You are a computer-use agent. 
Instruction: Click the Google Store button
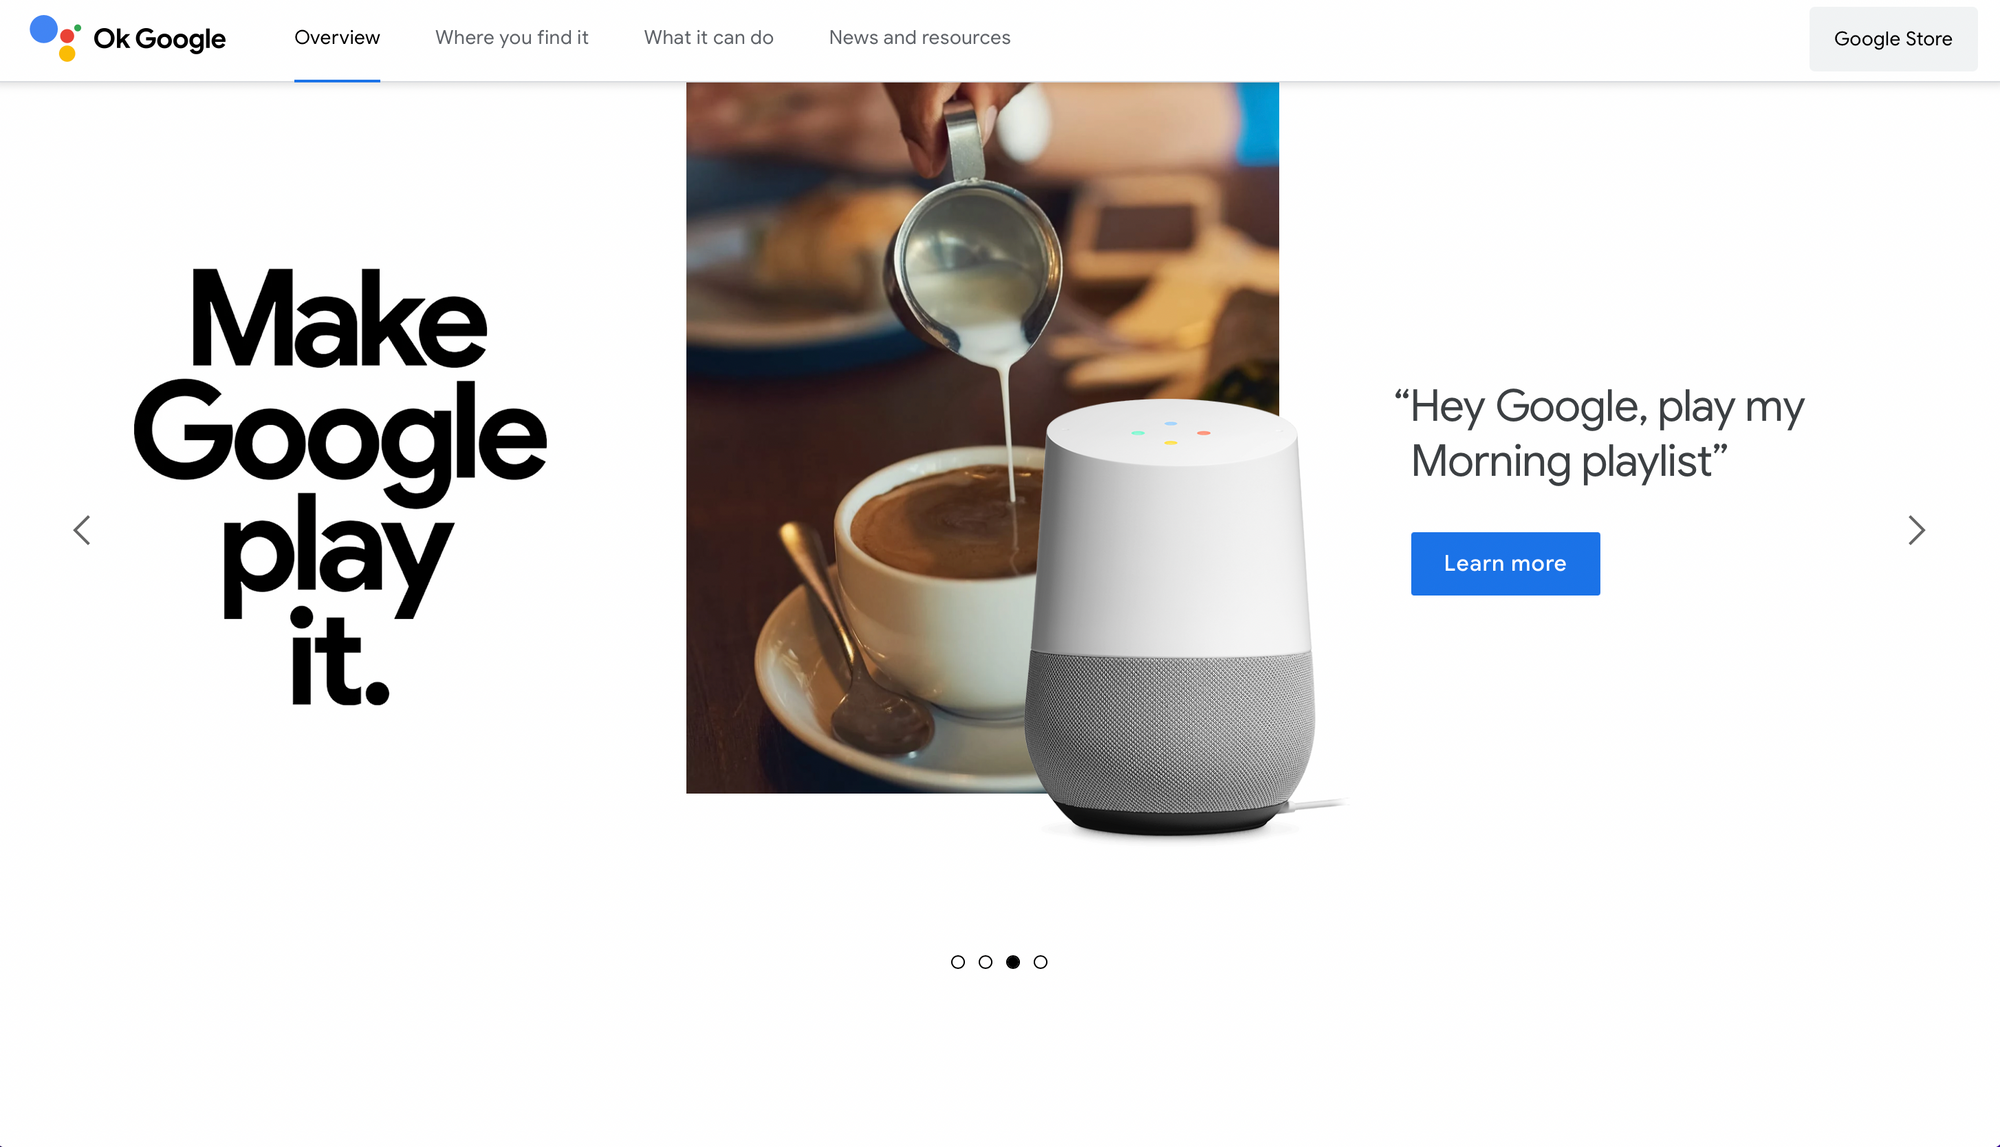pos(1893,38)
